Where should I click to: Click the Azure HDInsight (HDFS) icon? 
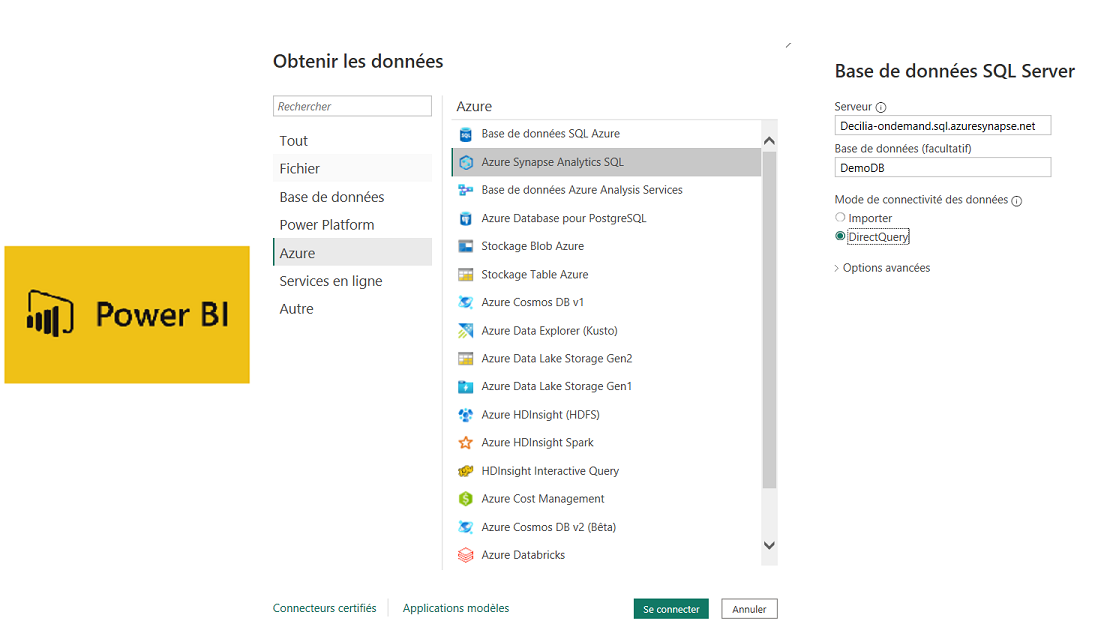click(x=466, y=415)
